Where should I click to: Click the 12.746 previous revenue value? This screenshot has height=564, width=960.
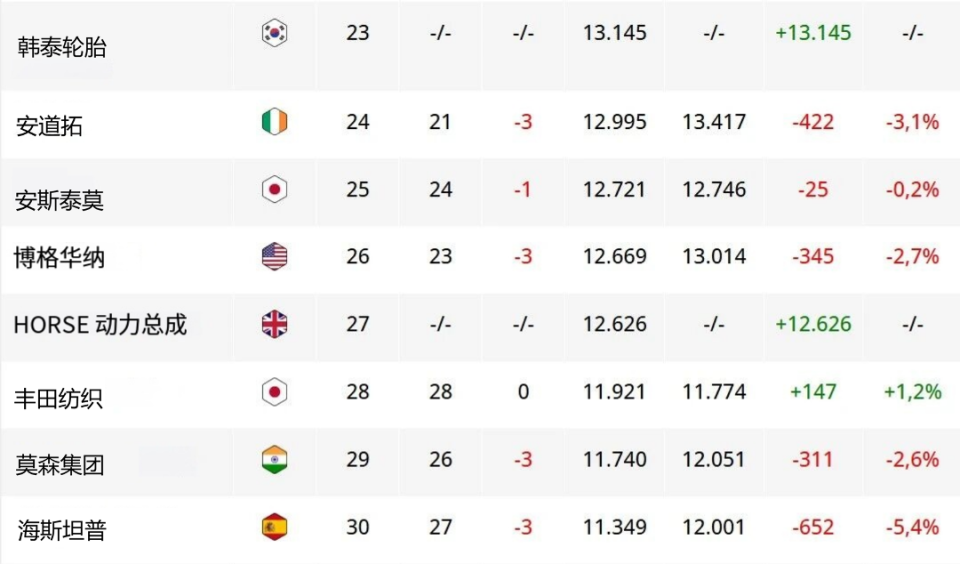pyautogui.click(x=714, y=190)
